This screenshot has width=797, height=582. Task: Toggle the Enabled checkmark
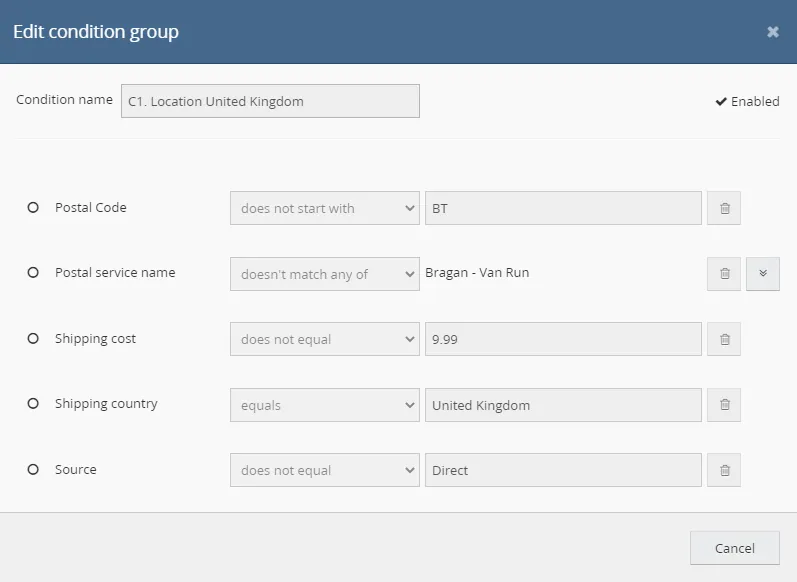[747, 102]
